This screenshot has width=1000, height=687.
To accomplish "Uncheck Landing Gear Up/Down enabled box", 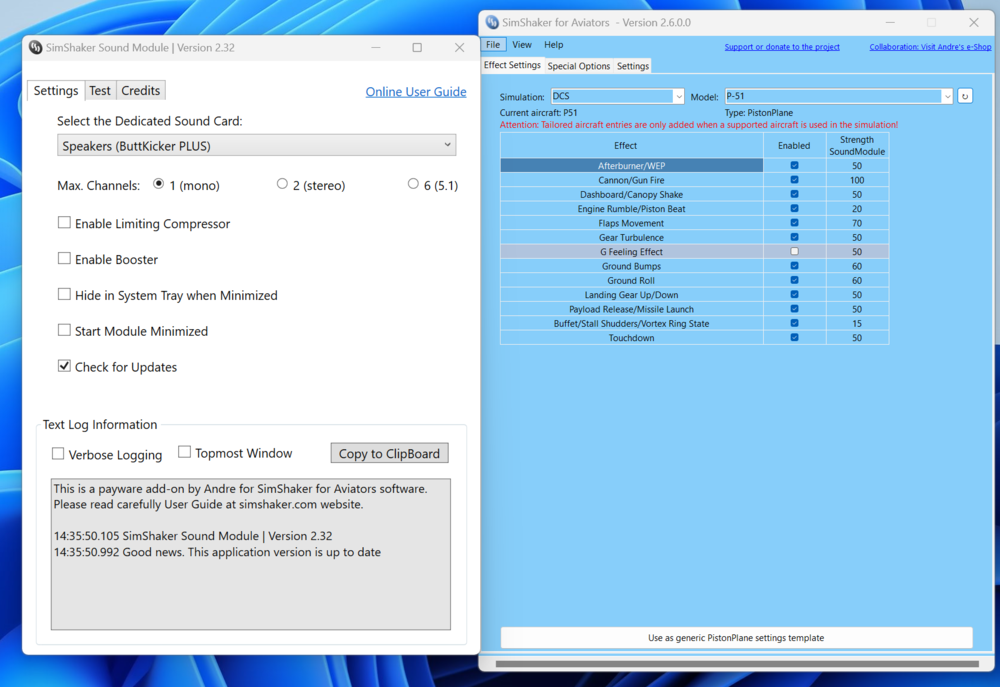I will 794,295.
